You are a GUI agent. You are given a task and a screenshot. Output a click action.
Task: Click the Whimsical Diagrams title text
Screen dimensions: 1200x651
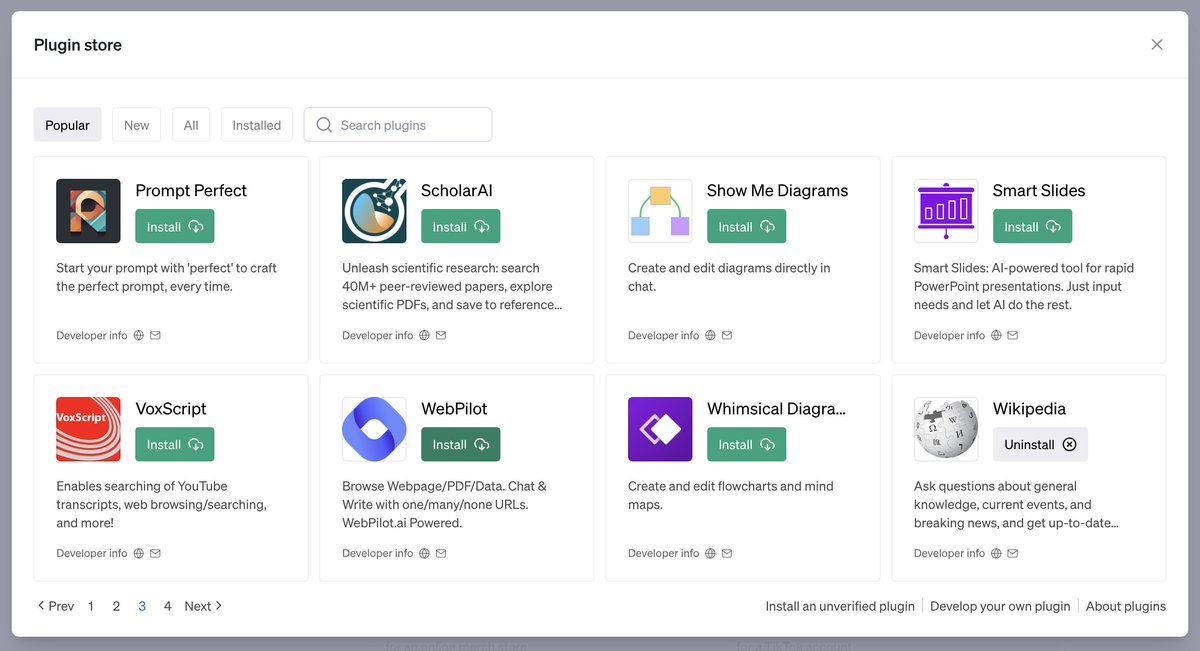[x=776, y=409]
